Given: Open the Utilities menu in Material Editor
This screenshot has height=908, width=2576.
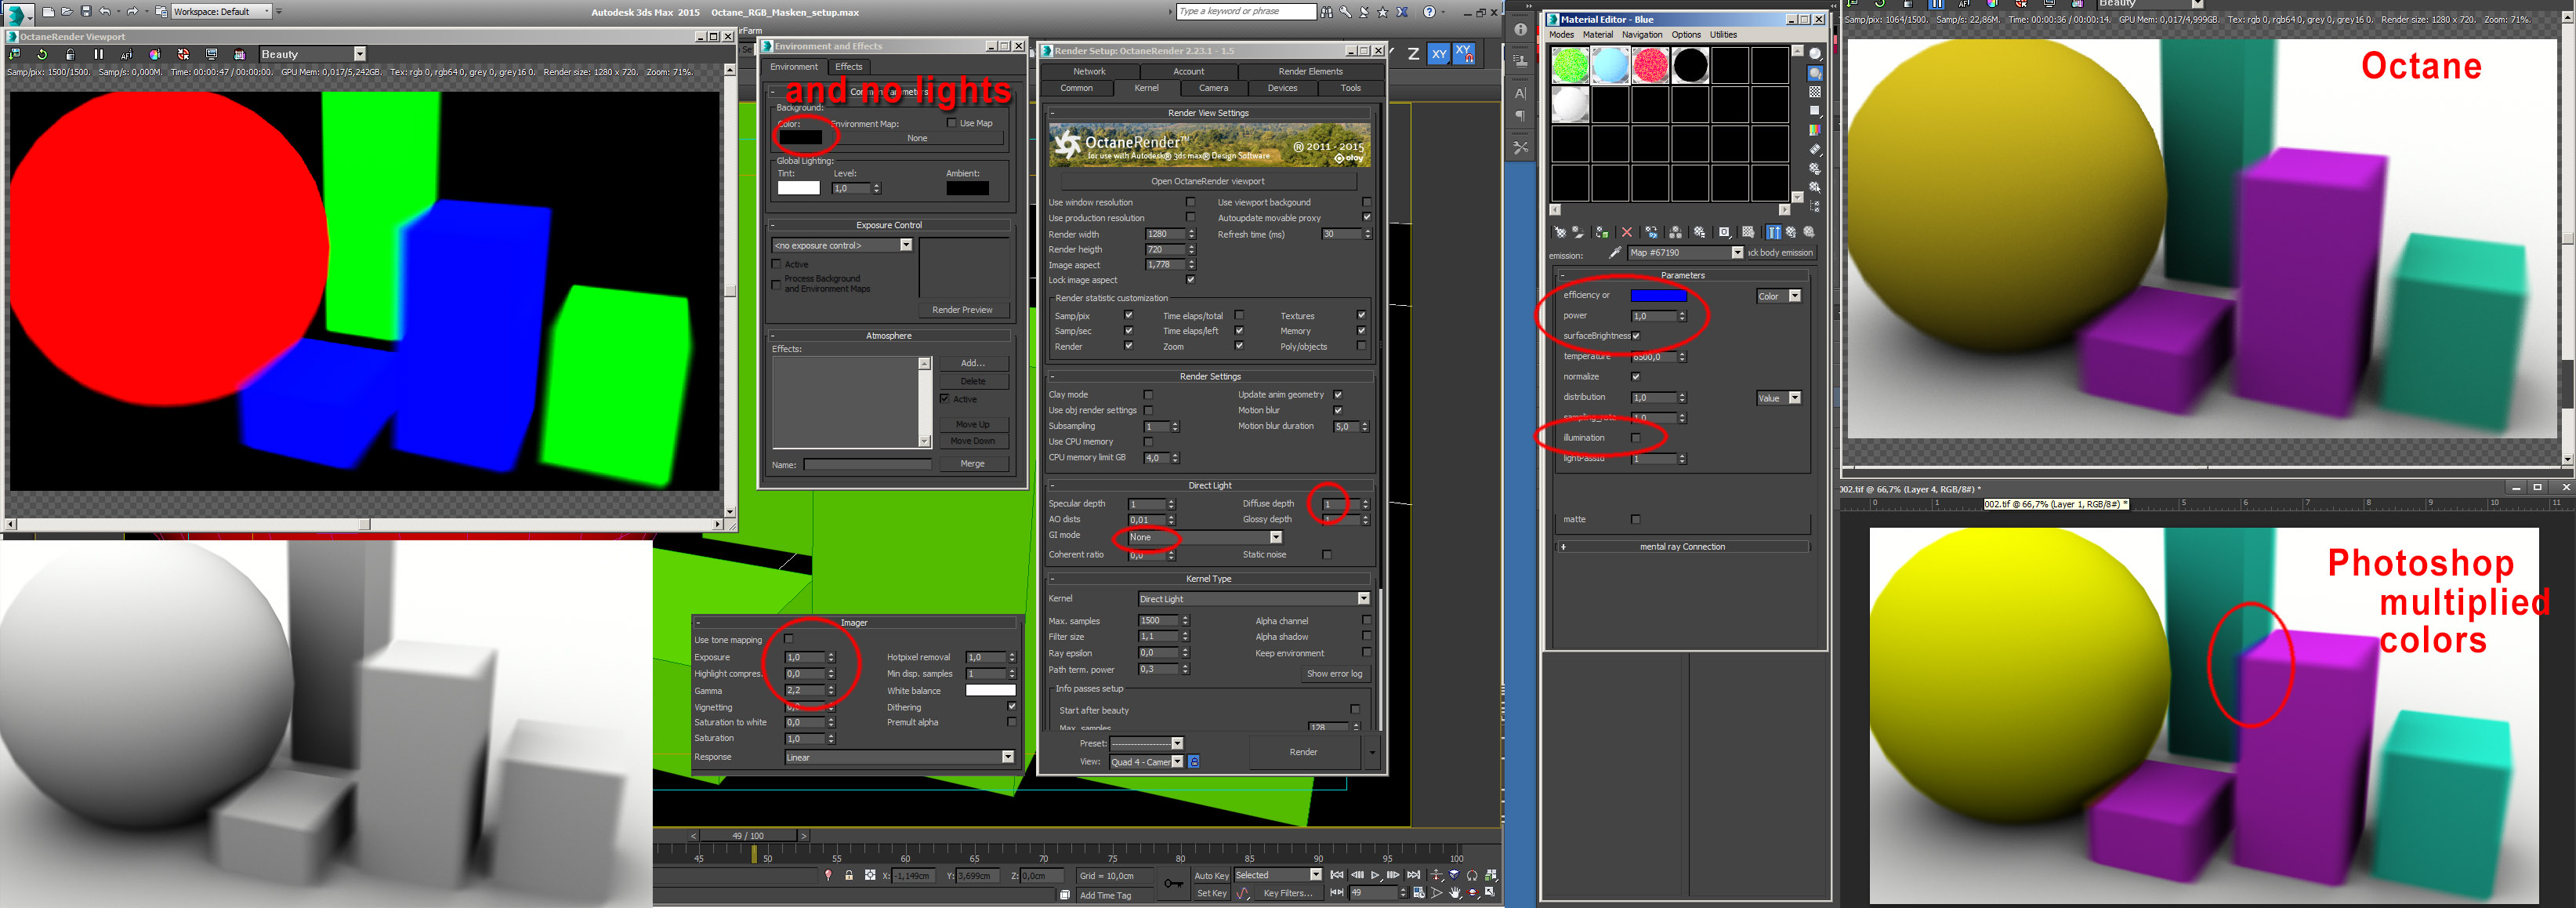Looking at the screenshot, I should [1723, 34].
